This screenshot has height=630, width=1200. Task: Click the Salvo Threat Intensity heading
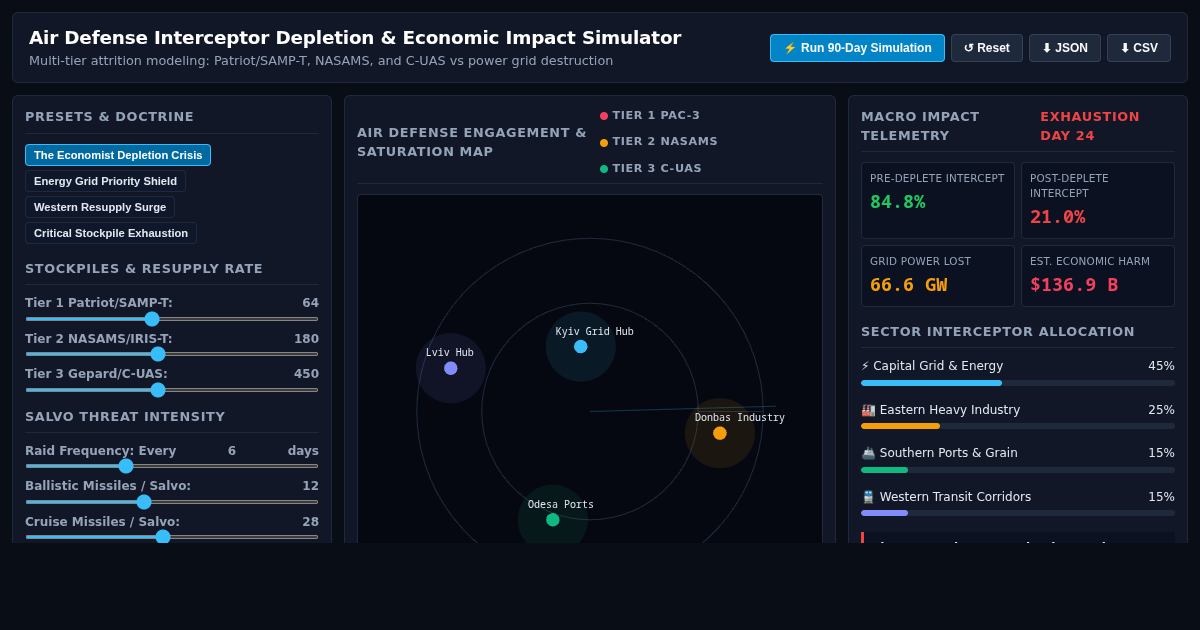click(x=125, y=417)
